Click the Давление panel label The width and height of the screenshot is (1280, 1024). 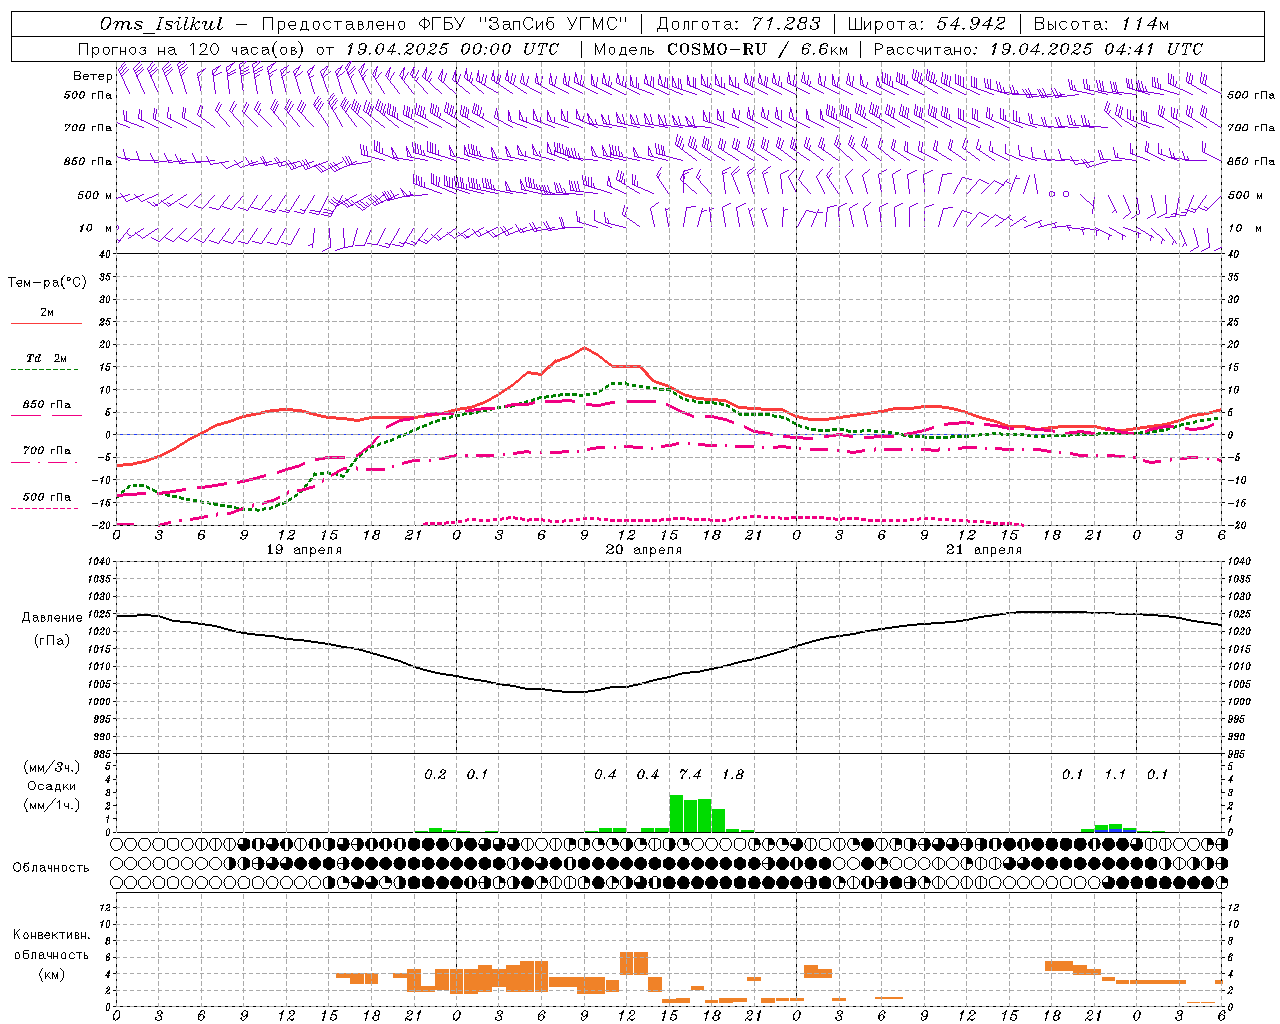point(52,618)
